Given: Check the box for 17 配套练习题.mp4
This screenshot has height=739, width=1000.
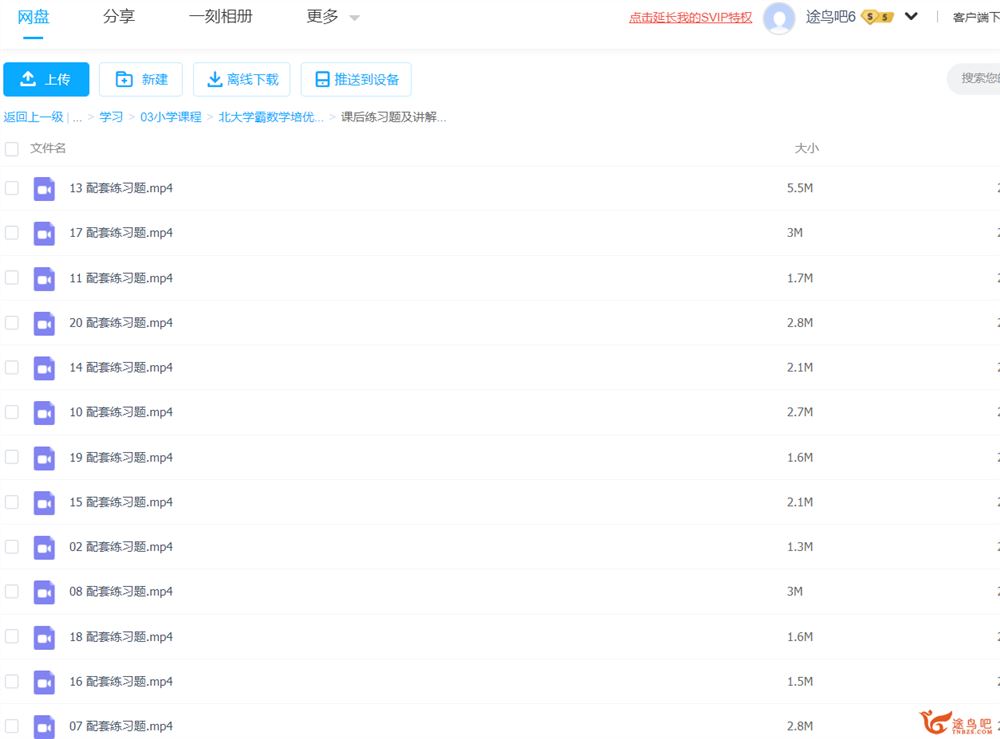Looking at the screenshot, I should 11,233.
